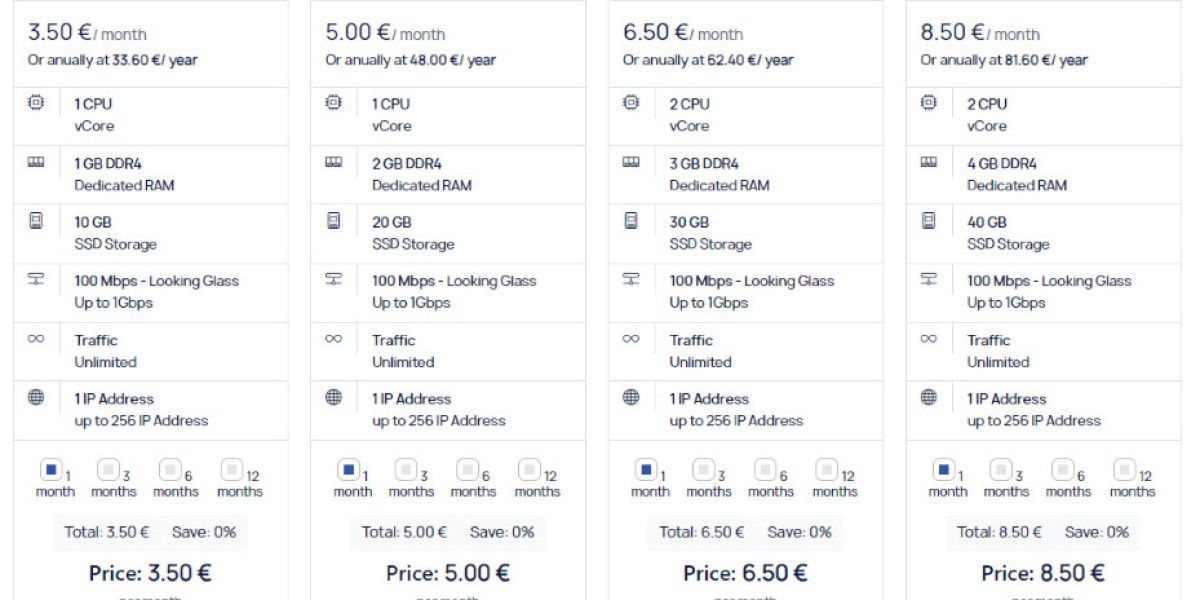Click the CPU icon on the 3.50 € plan

point(37,103)
